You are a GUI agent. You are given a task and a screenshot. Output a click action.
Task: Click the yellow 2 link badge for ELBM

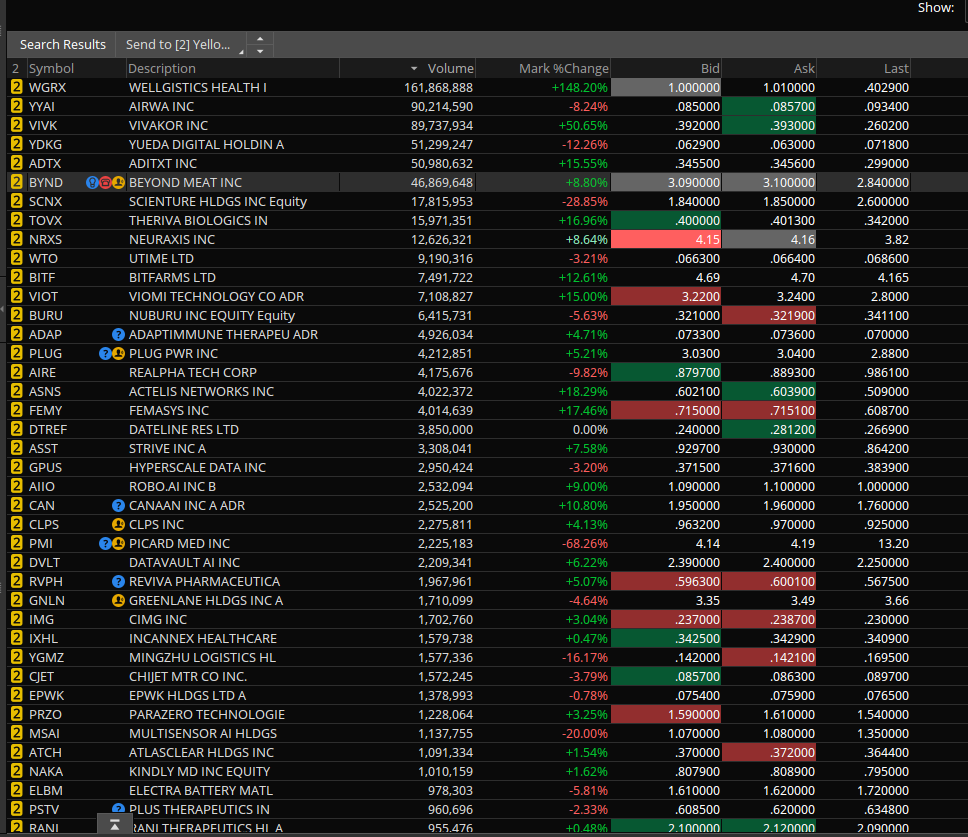point(17,791)
